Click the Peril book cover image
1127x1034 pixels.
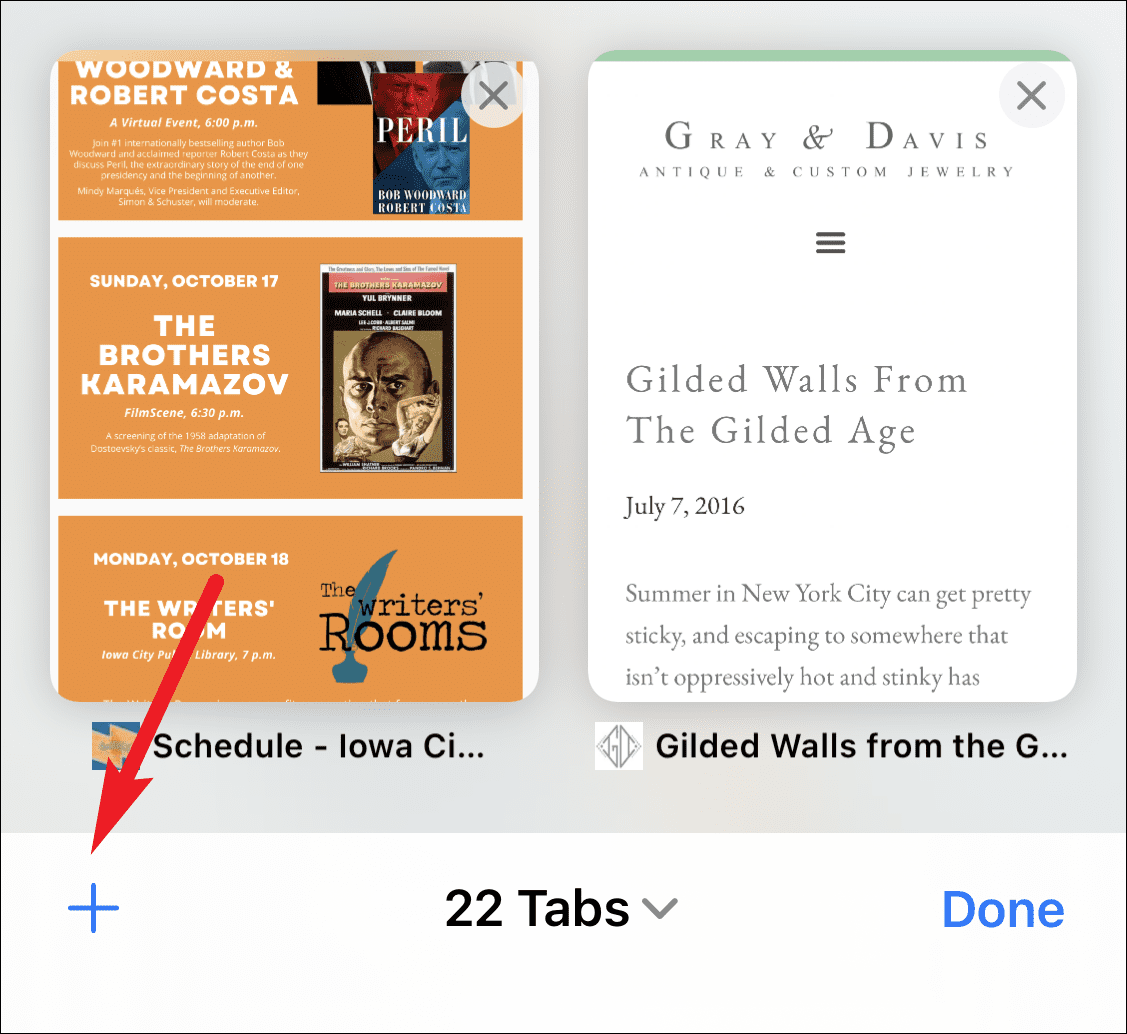point(421,142)
